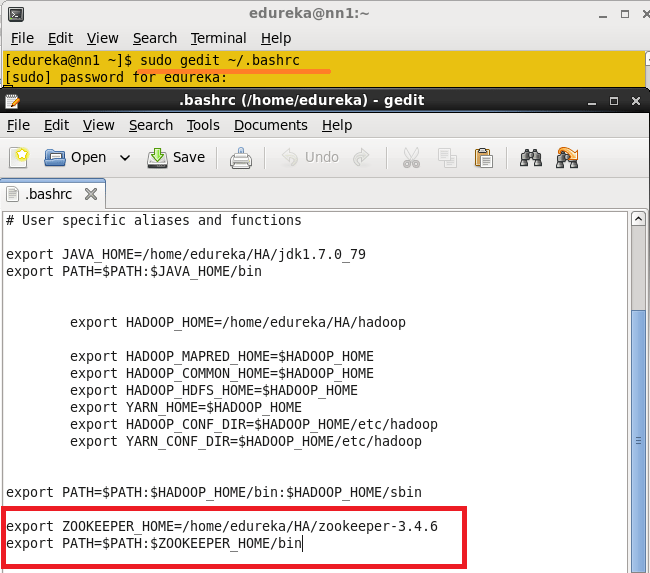Open the gedit Help menu
This screenshot has width=650, height=573.
click(x=337, y=125)
